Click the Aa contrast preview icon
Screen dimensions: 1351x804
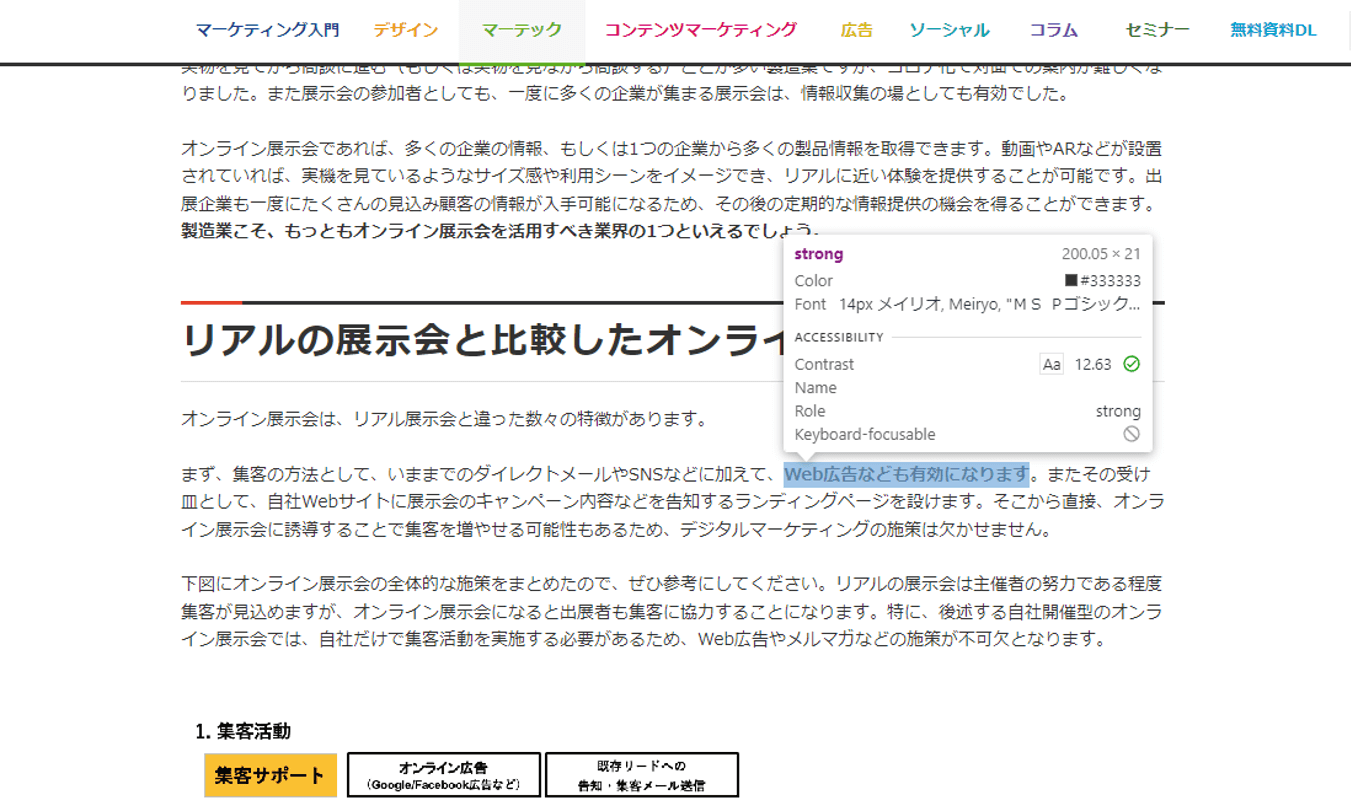click(x=1051, y=364)
